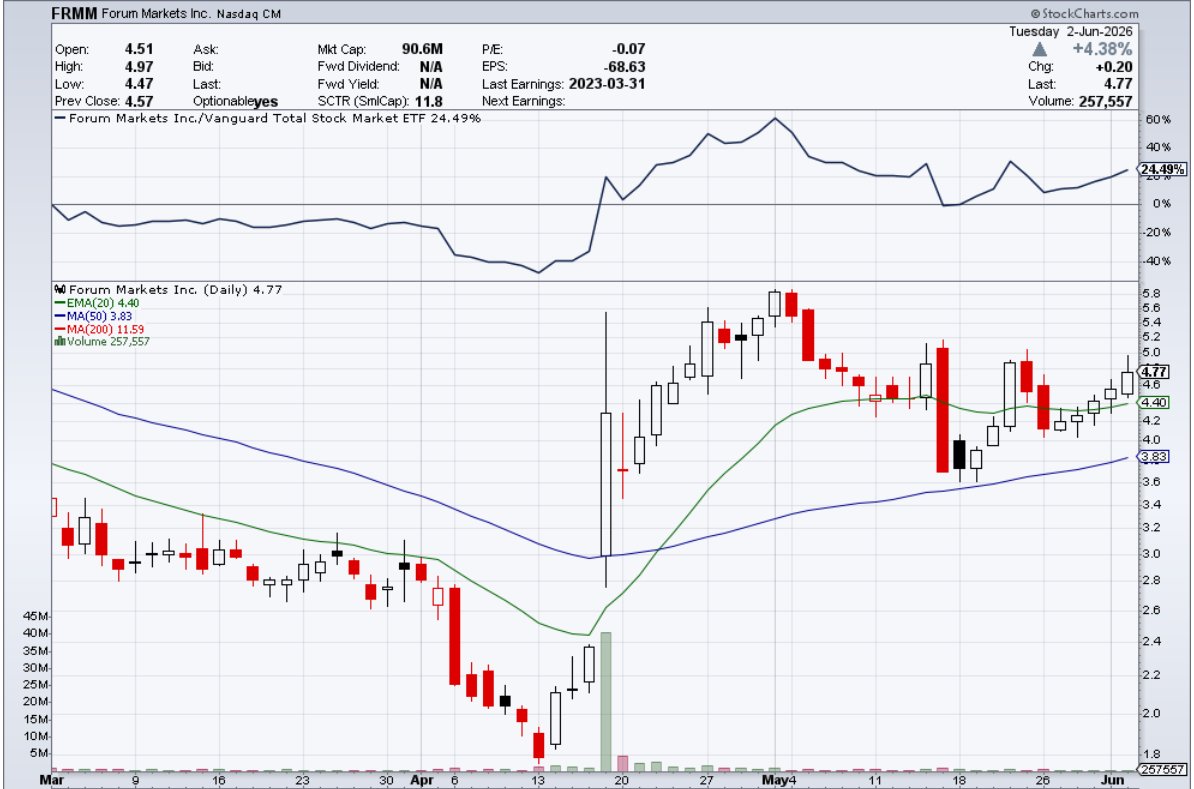
Task: Select the High value 4.97
Action: (x=139, y=67)
